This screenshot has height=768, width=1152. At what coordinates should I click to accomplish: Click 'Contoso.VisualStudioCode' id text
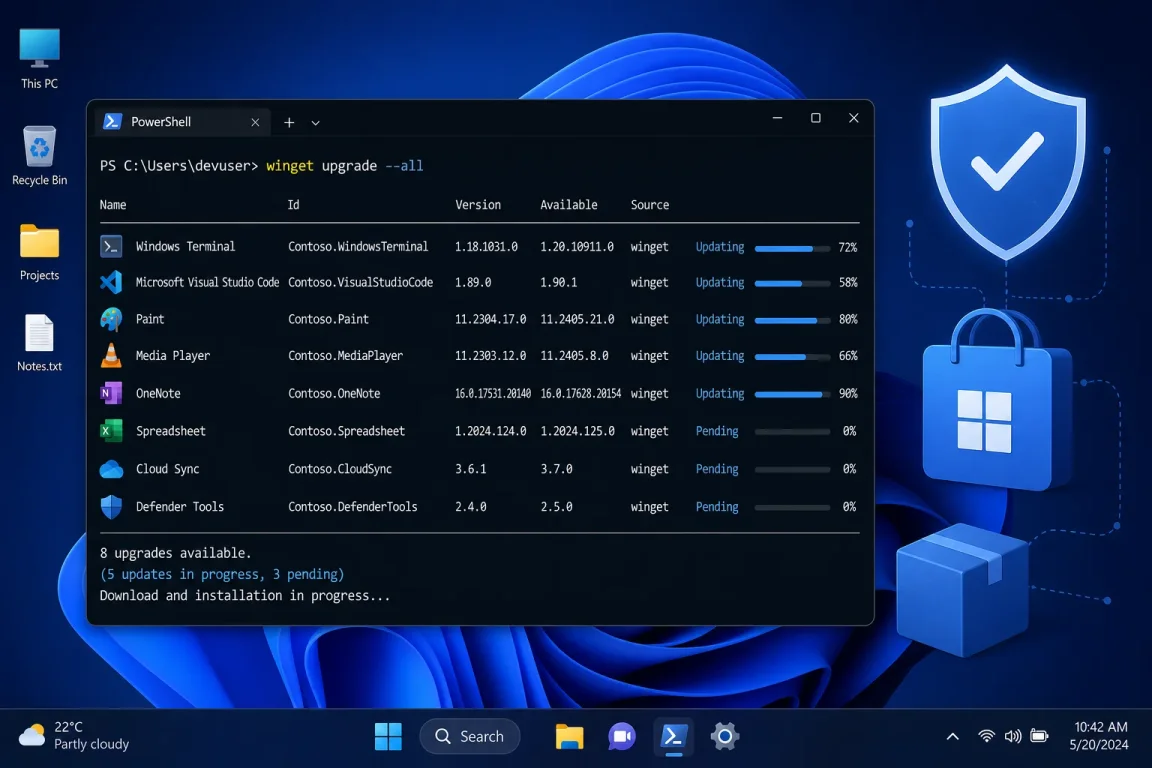coord(360,282)
